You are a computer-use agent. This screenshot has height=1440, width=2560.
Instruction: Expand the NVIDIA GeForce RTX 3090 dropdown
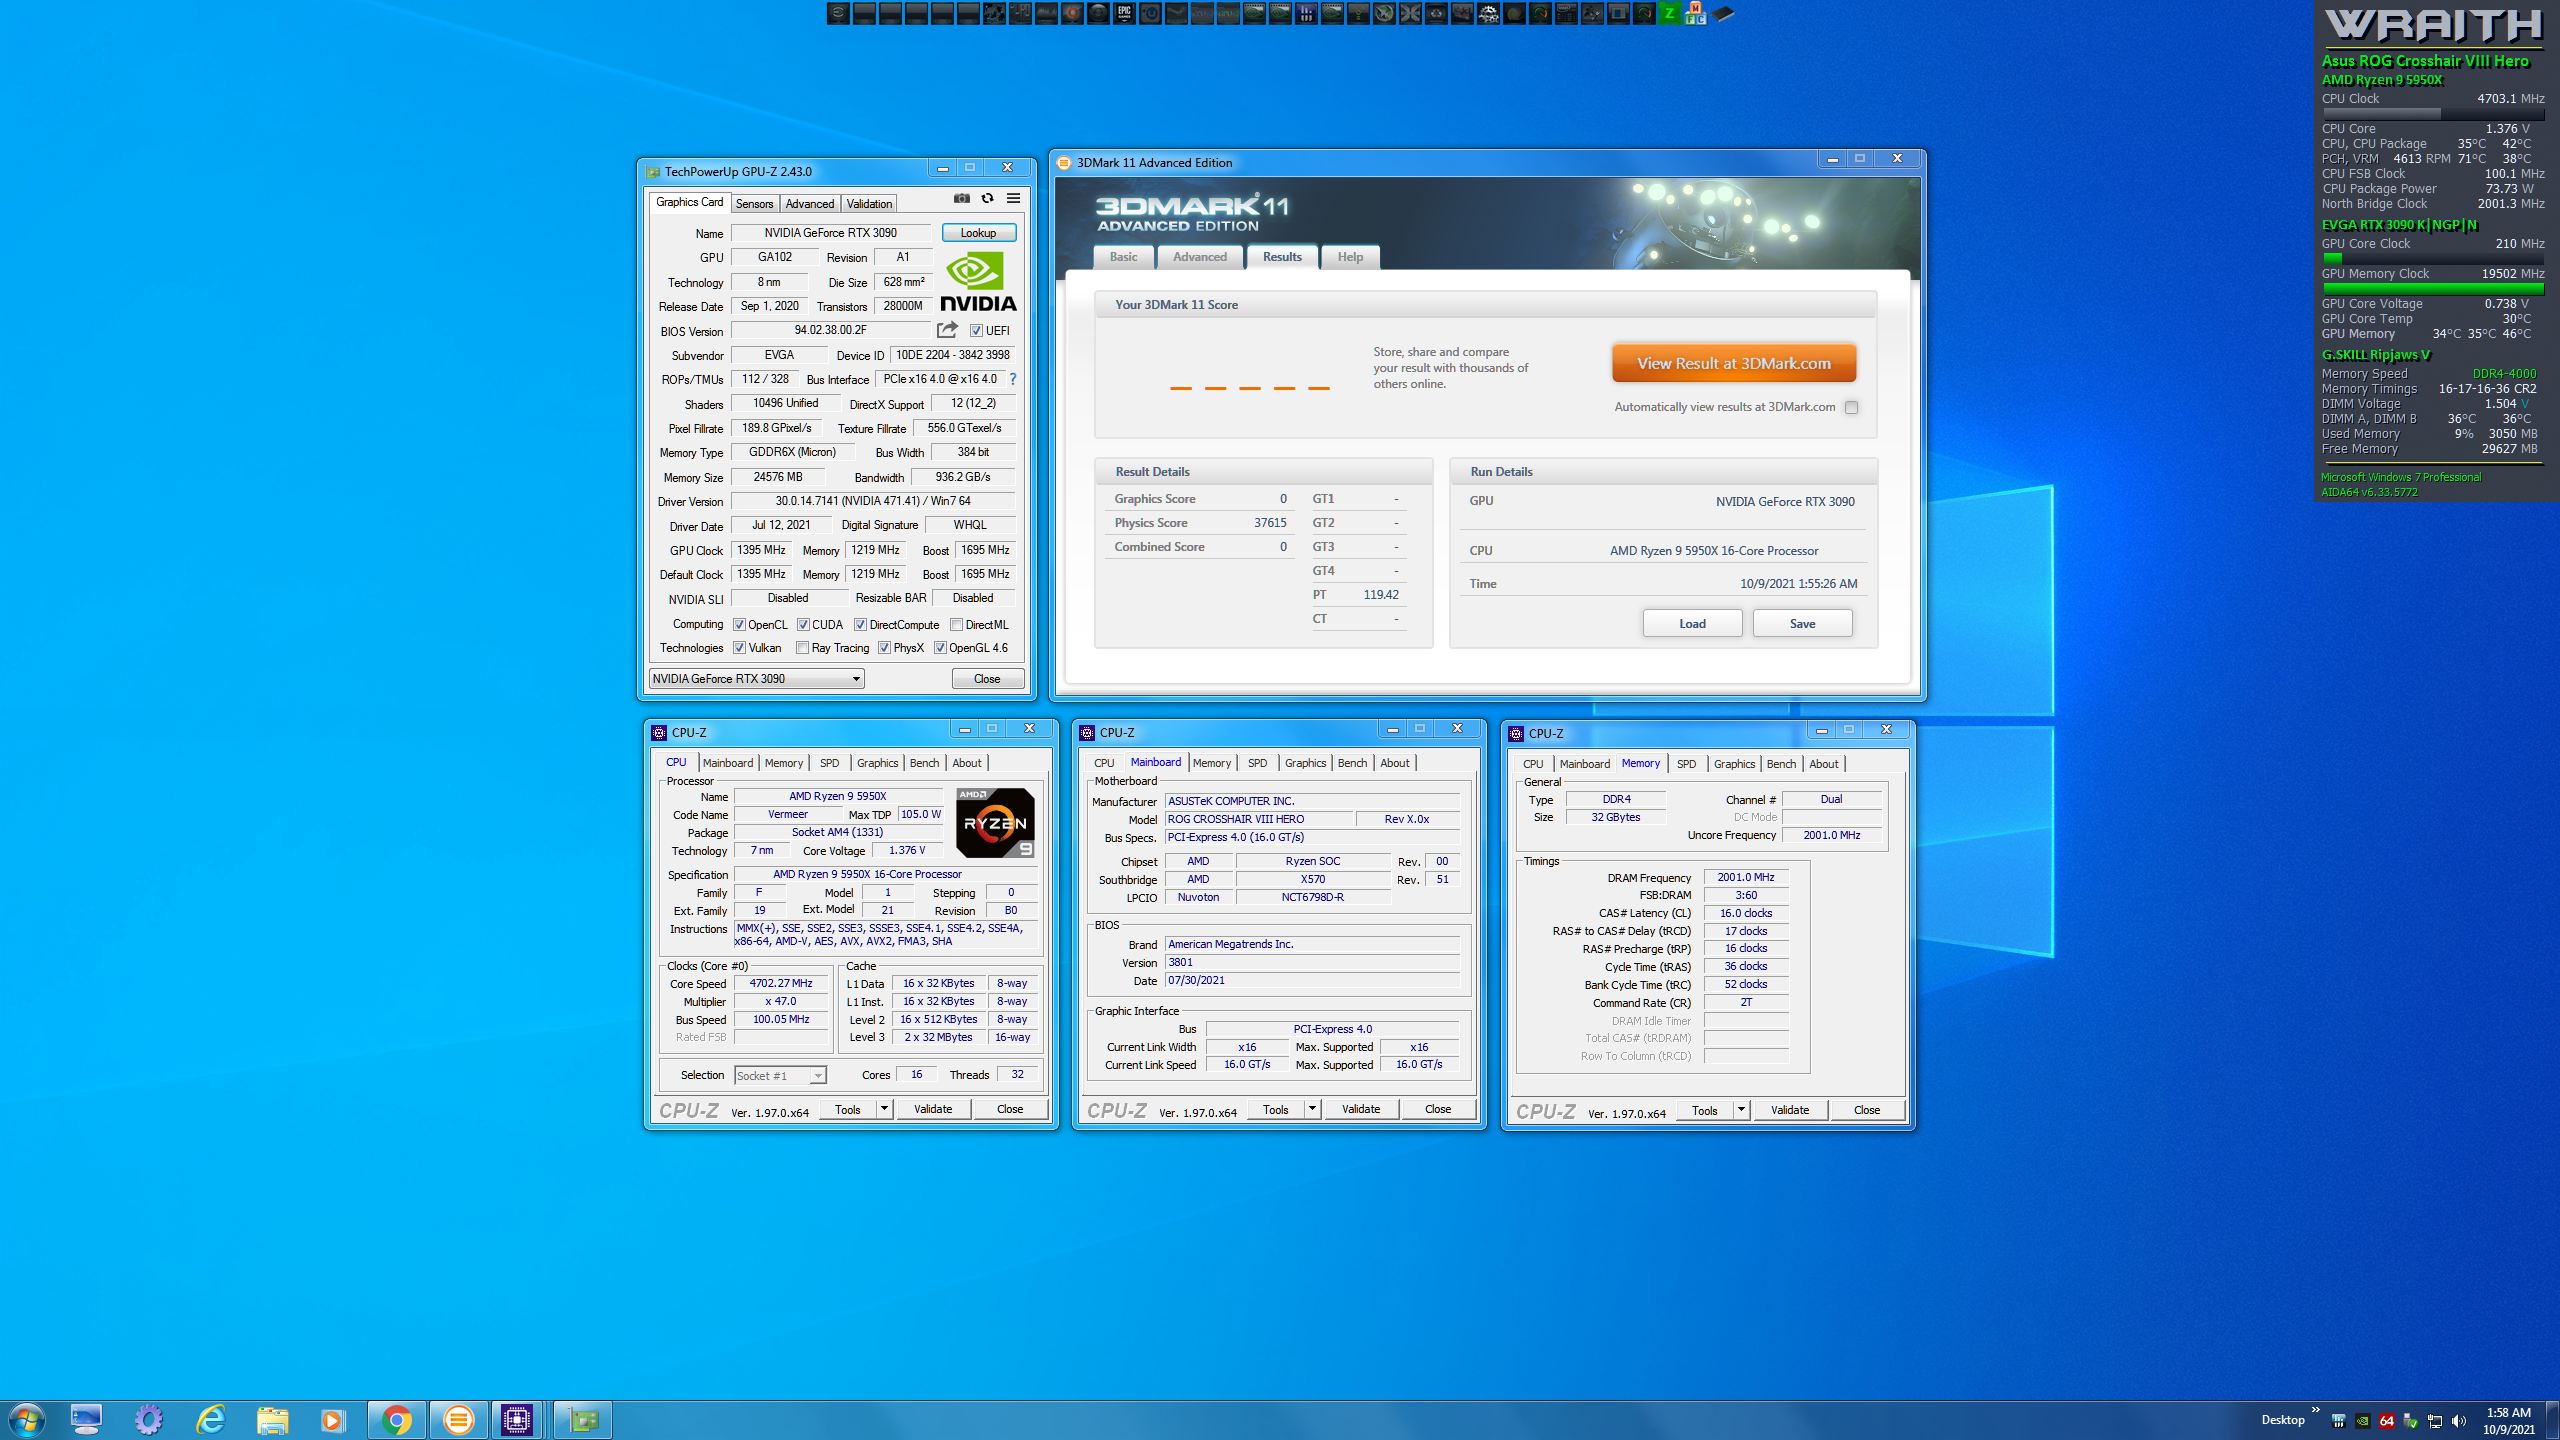pos(856,679)
